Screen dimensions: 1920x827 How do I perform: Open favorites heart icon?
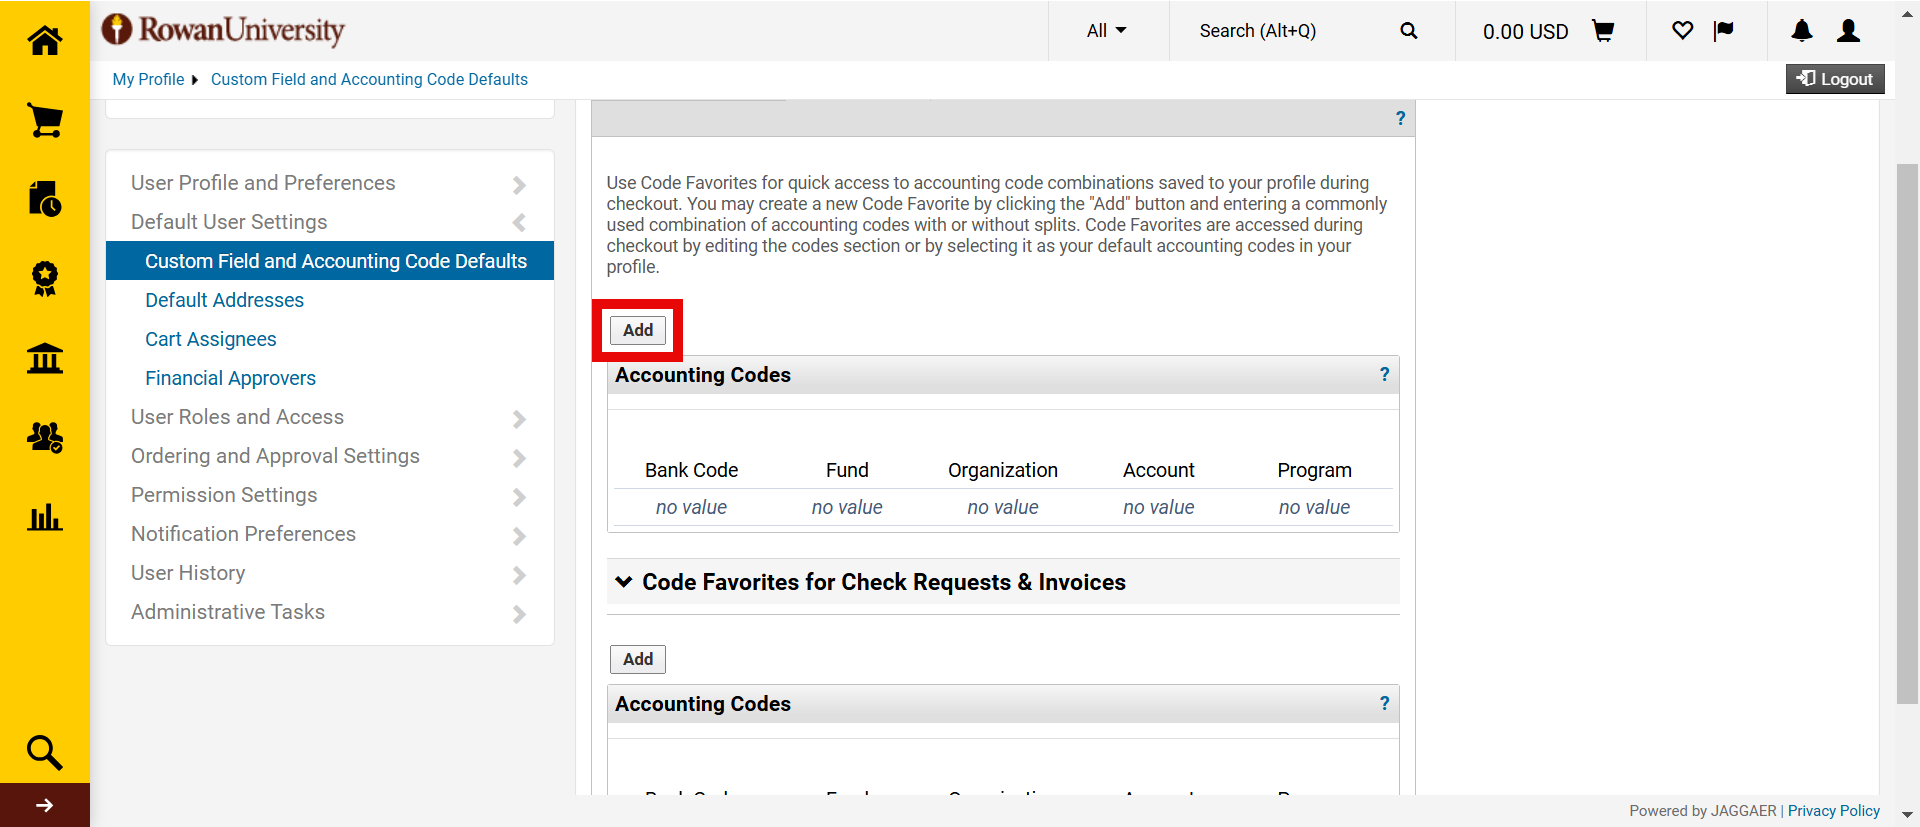click(x=1682, y=31)
